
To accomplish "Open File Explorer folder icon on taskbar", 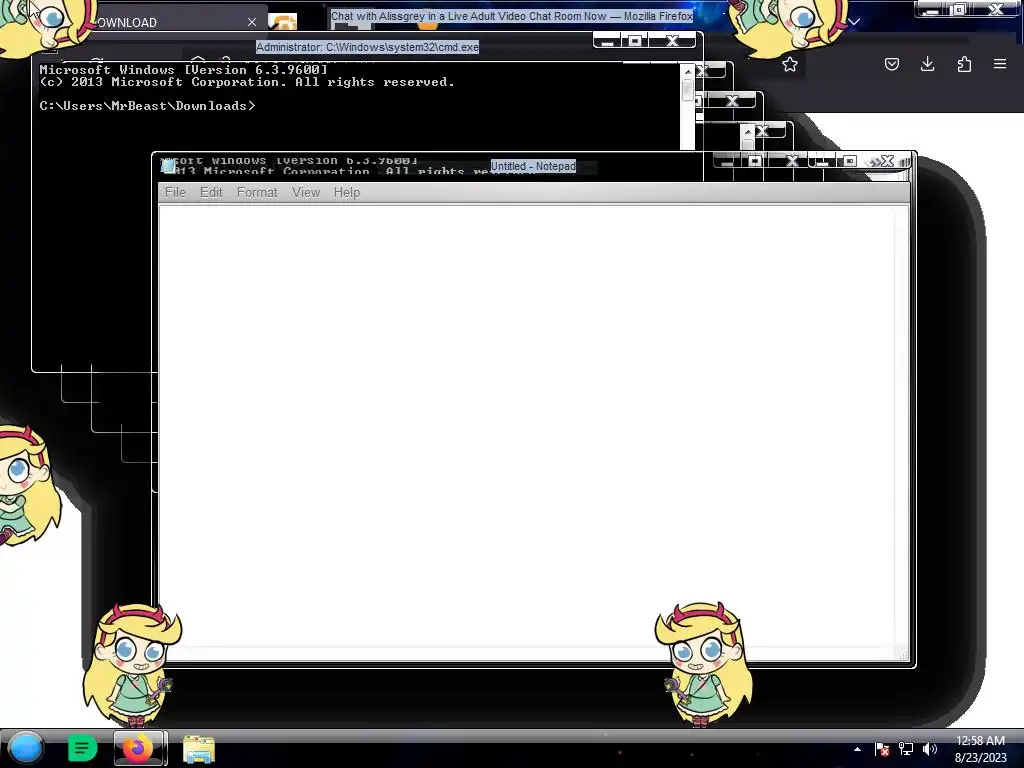I will click(199, 749).
